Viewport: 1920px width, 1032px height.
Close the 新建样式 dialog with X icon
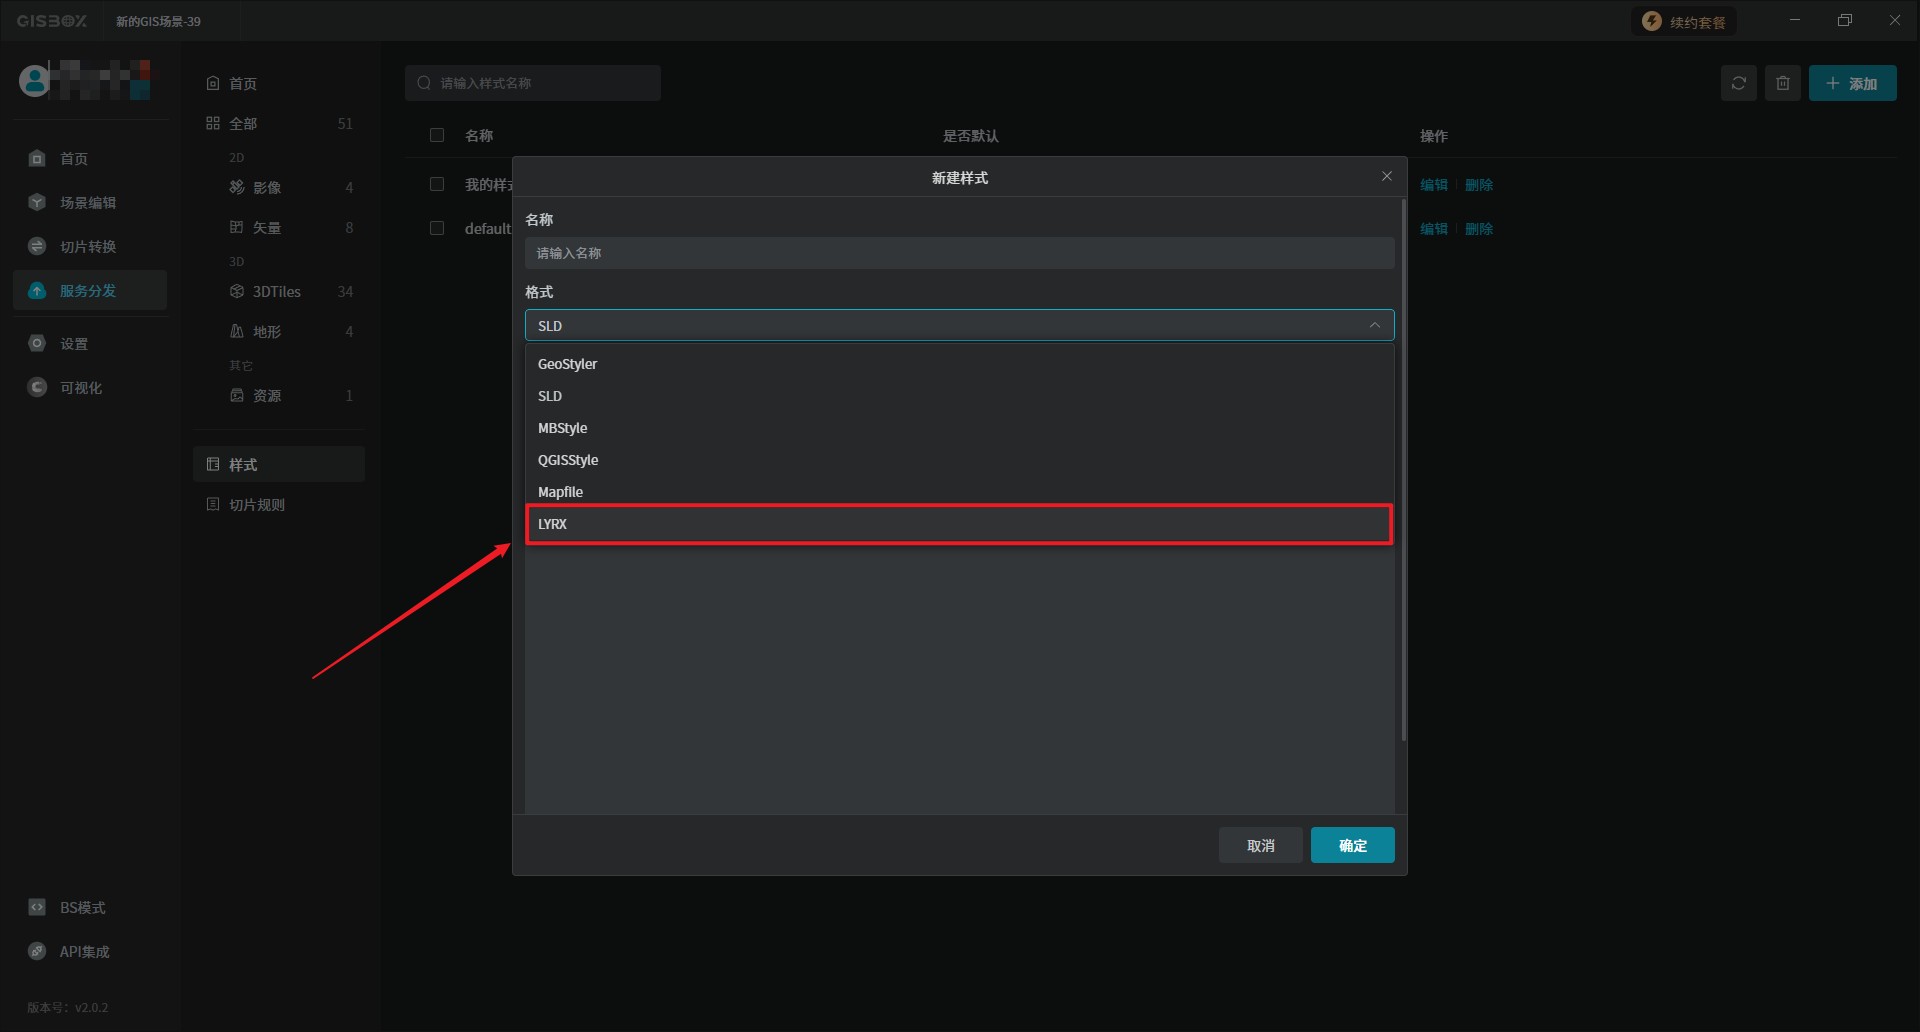(1386, 176)
